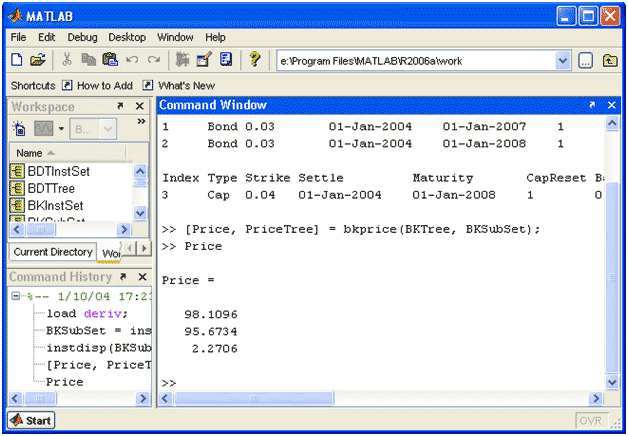Image resolution: width=628 pixels, height=436 pixels.
Task: Open the Debug menu
Action: [82, 37]
